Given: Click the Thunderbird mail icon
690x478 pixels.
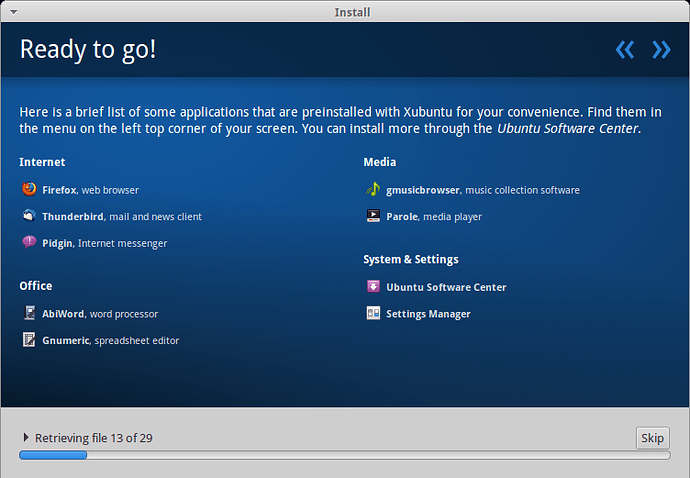Looking at the screenshot, I should tap(29, 216).
